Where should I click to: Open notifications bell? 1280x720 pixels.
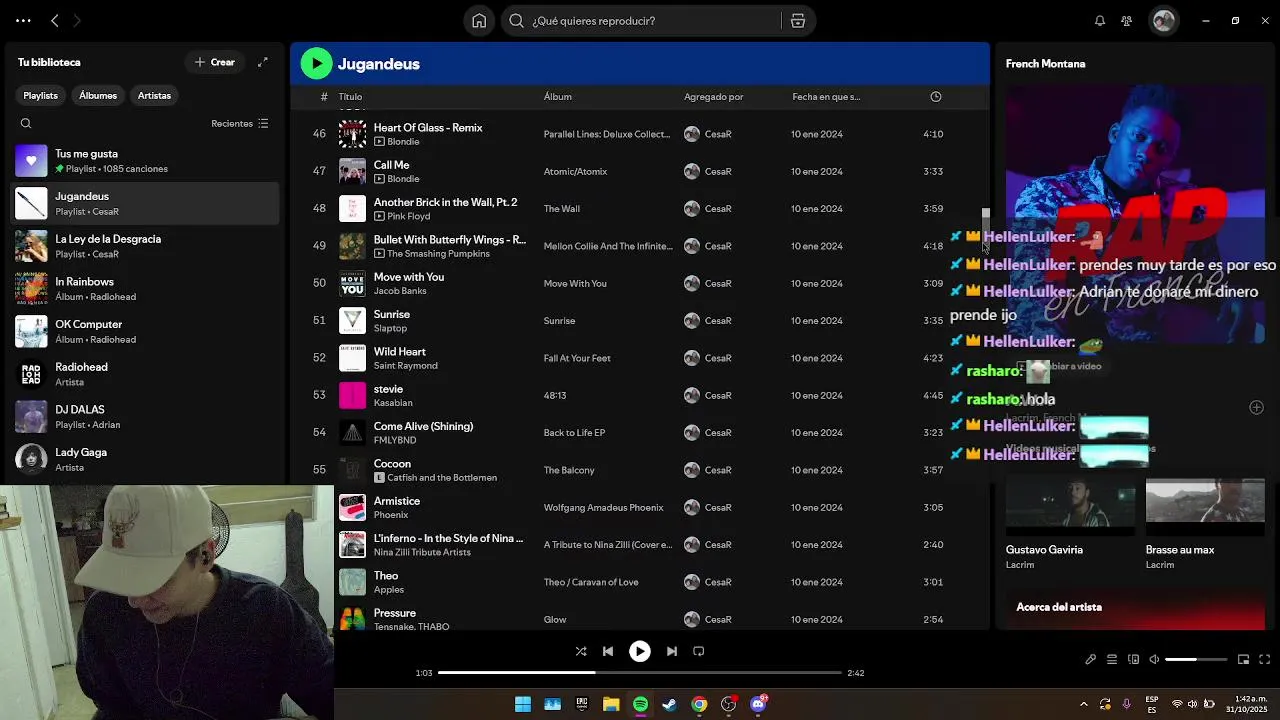click(x=1100, y=21)
